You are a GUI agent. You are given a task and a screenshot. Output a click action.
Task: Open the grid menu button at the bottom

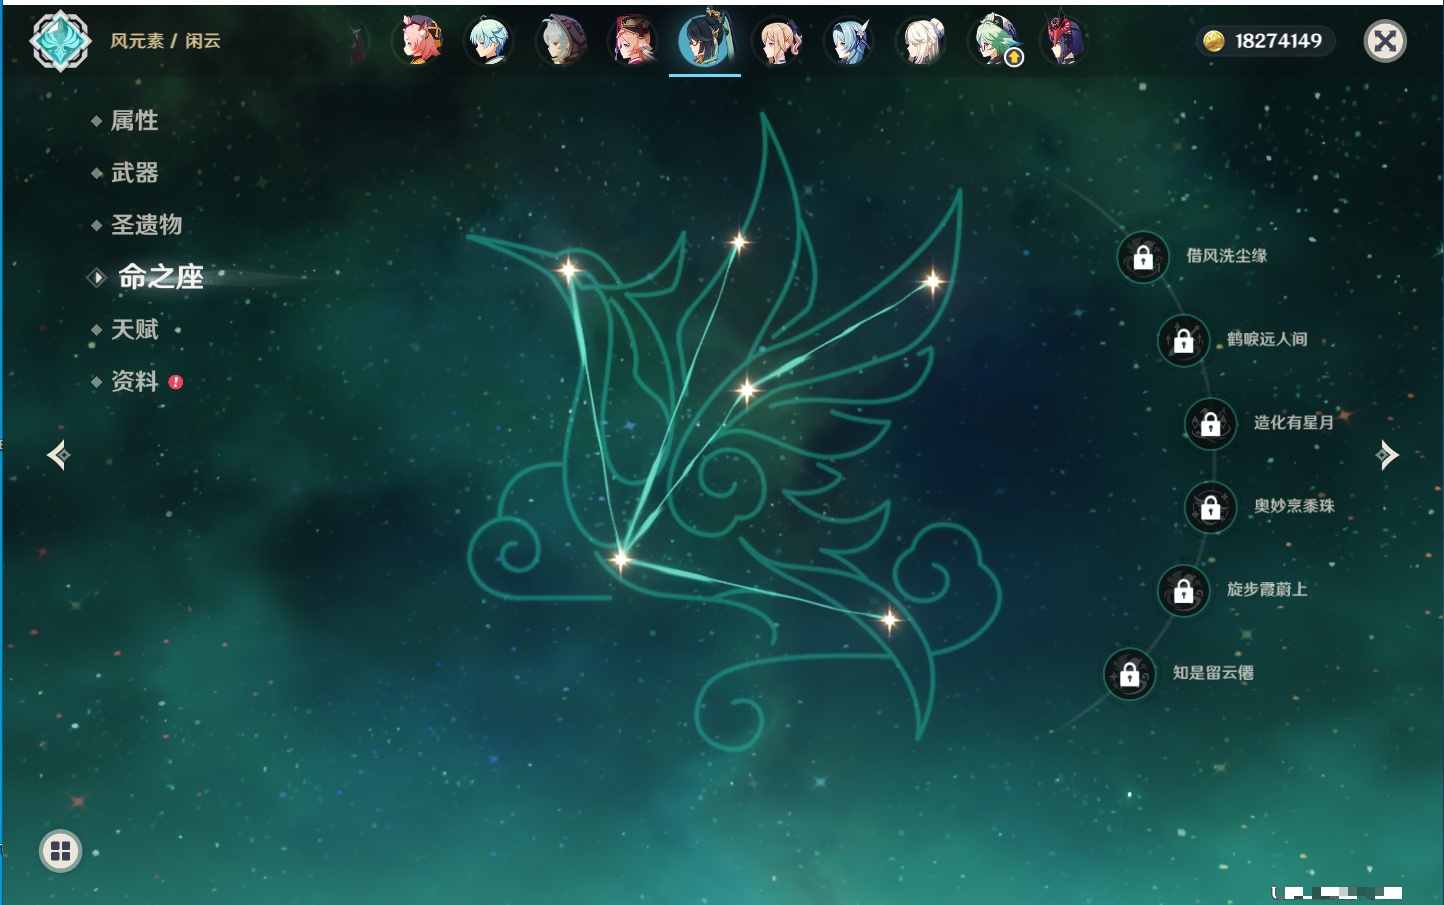[x=60, y=851]
